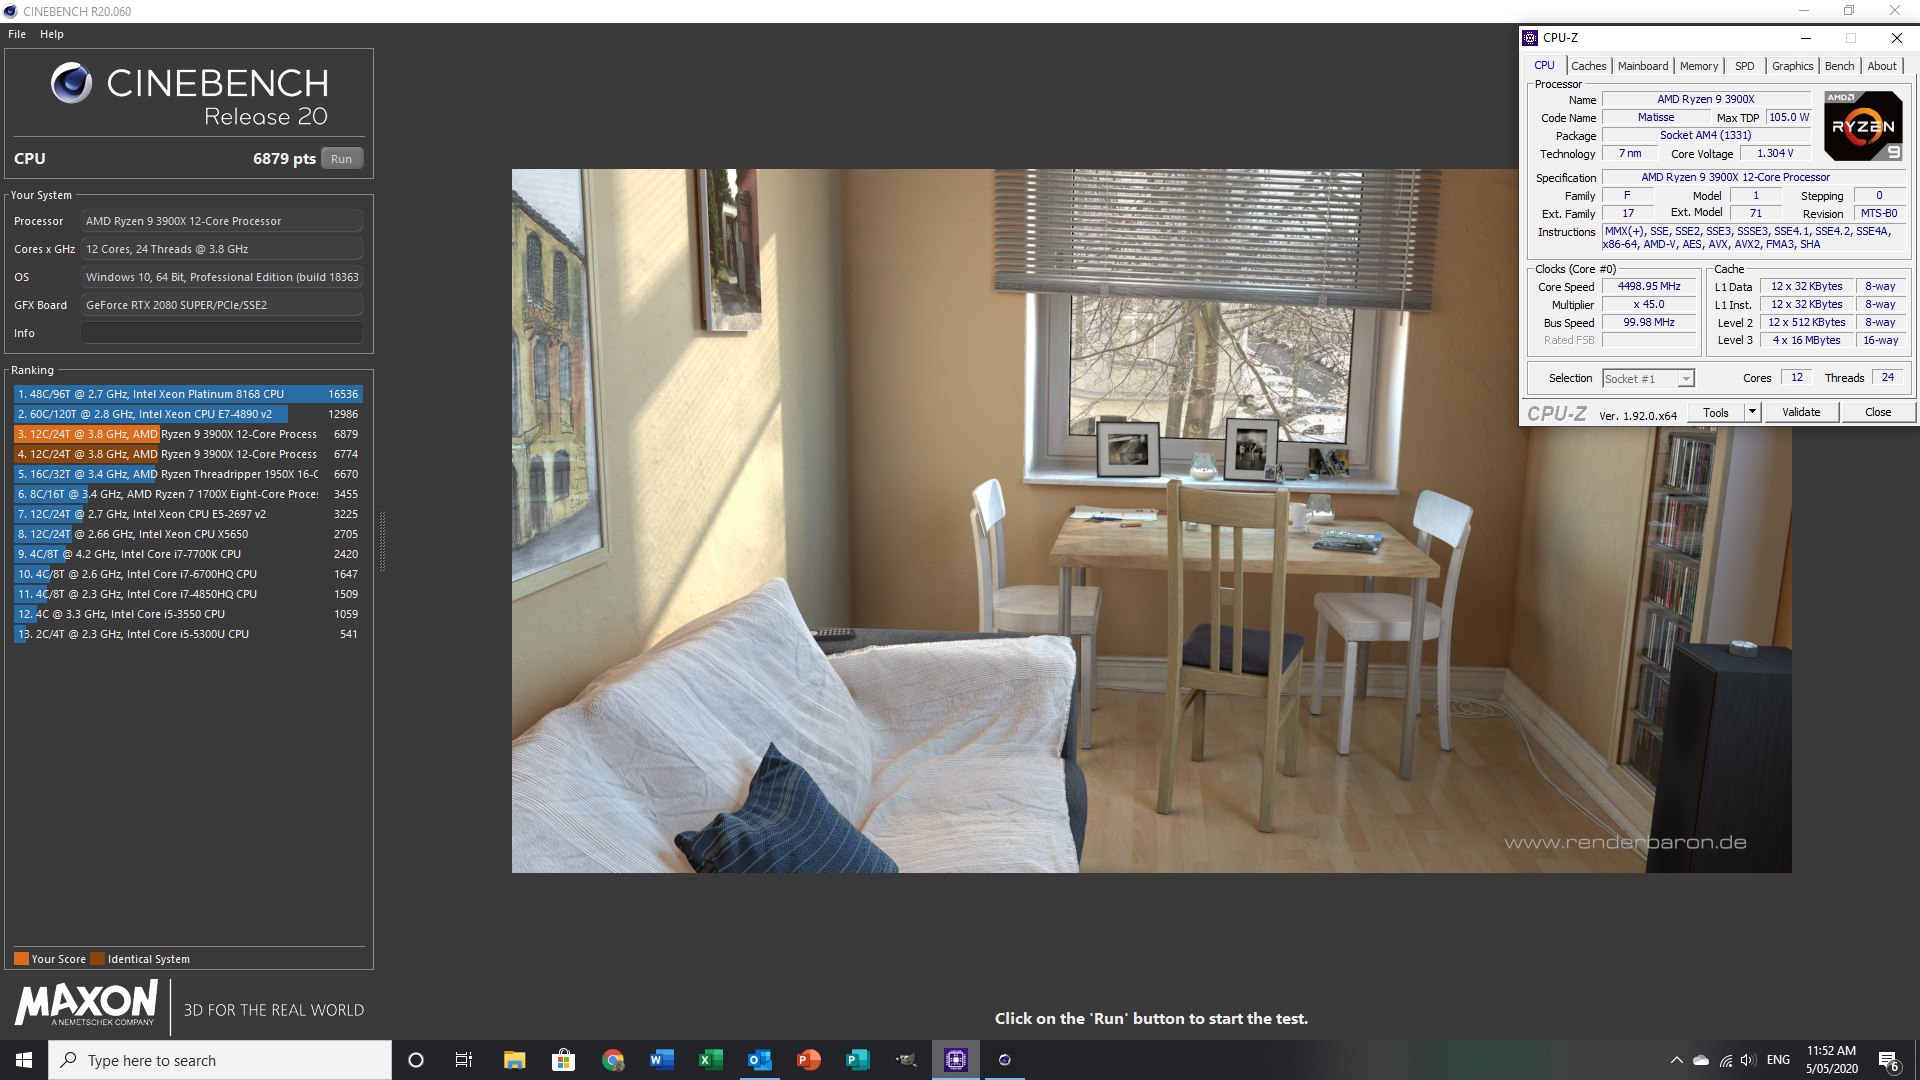Click the Processor name field in Cinebench
This screenshot has width=1920, height=1080.
(222, 221)
